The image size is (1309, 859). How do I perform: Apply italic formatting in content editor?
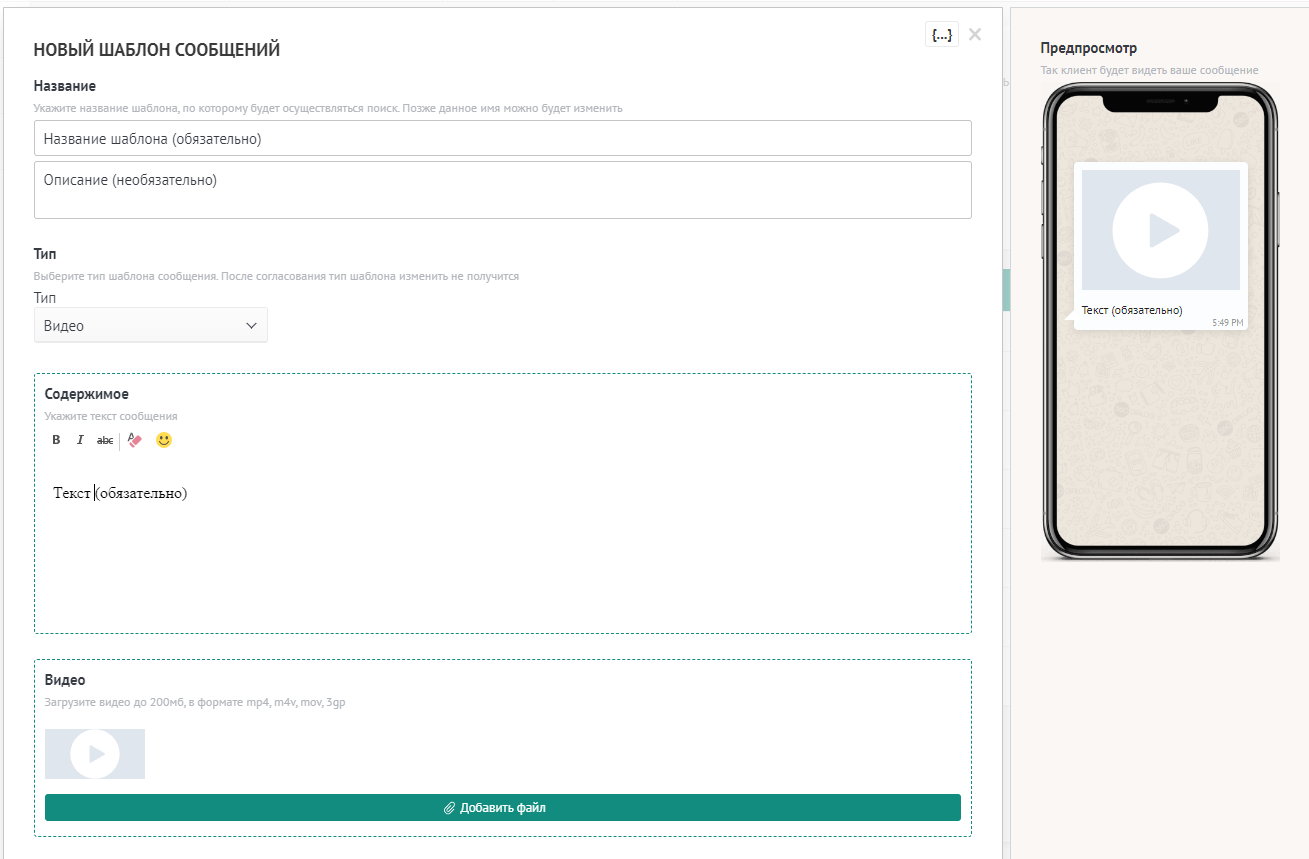80,440
